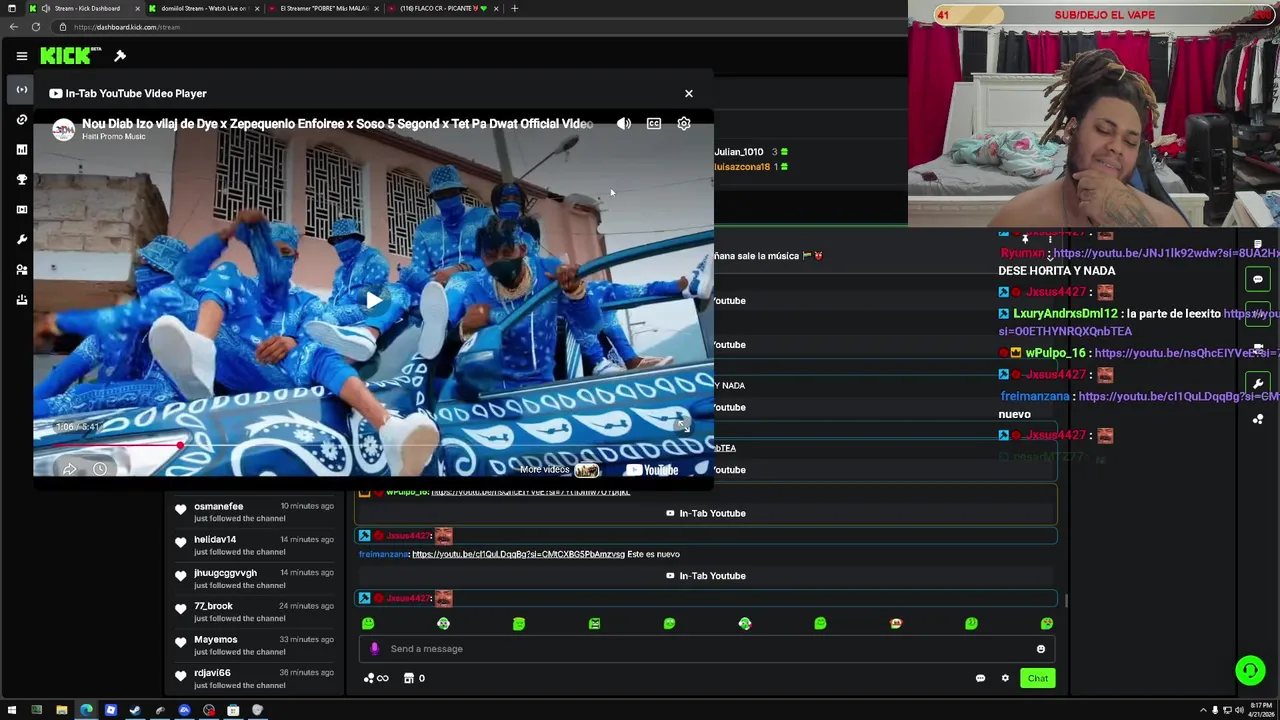Close the In-Tab YouTube Video Player
The image size is (1280, 720).
[688, 93]
